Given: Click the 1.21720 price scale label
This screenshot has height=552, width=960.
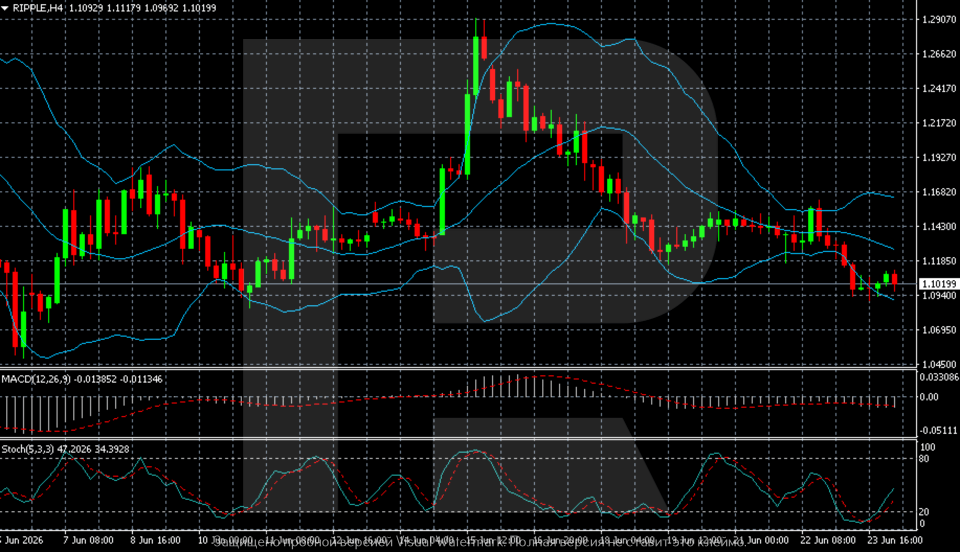Looking at the screenshot, I should 939,123.
